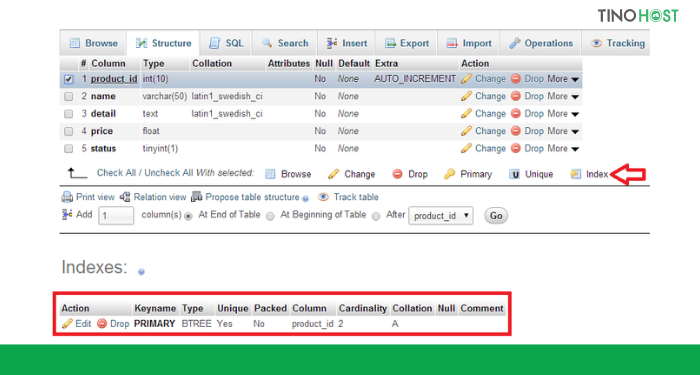Open the Export tab

(x=407, y=43)
